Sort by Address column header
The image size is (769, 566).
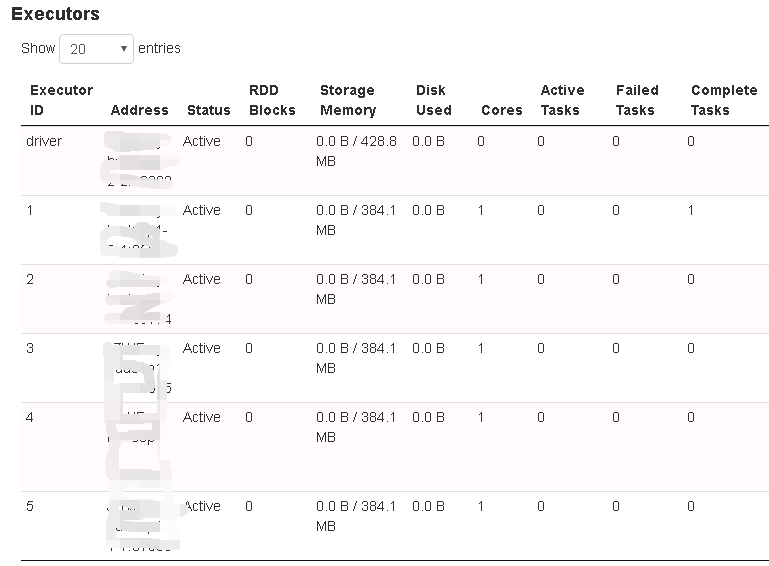140,110
